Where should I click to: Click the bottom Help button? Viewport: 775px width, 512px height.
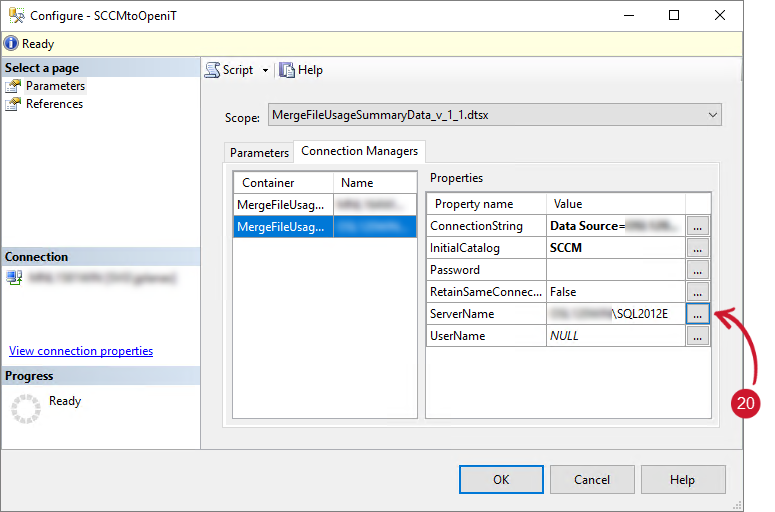[x=683, y=479]
